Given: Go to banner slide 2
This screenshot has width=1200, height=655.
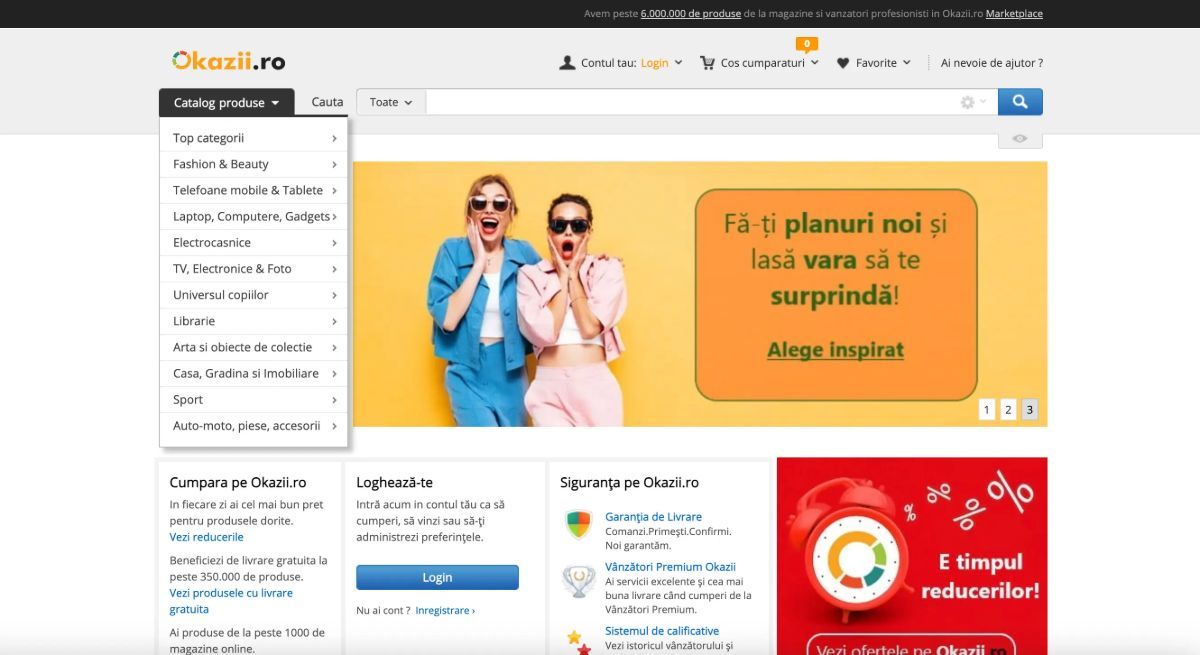Looking at the screenshot, I should [1008, 409].
